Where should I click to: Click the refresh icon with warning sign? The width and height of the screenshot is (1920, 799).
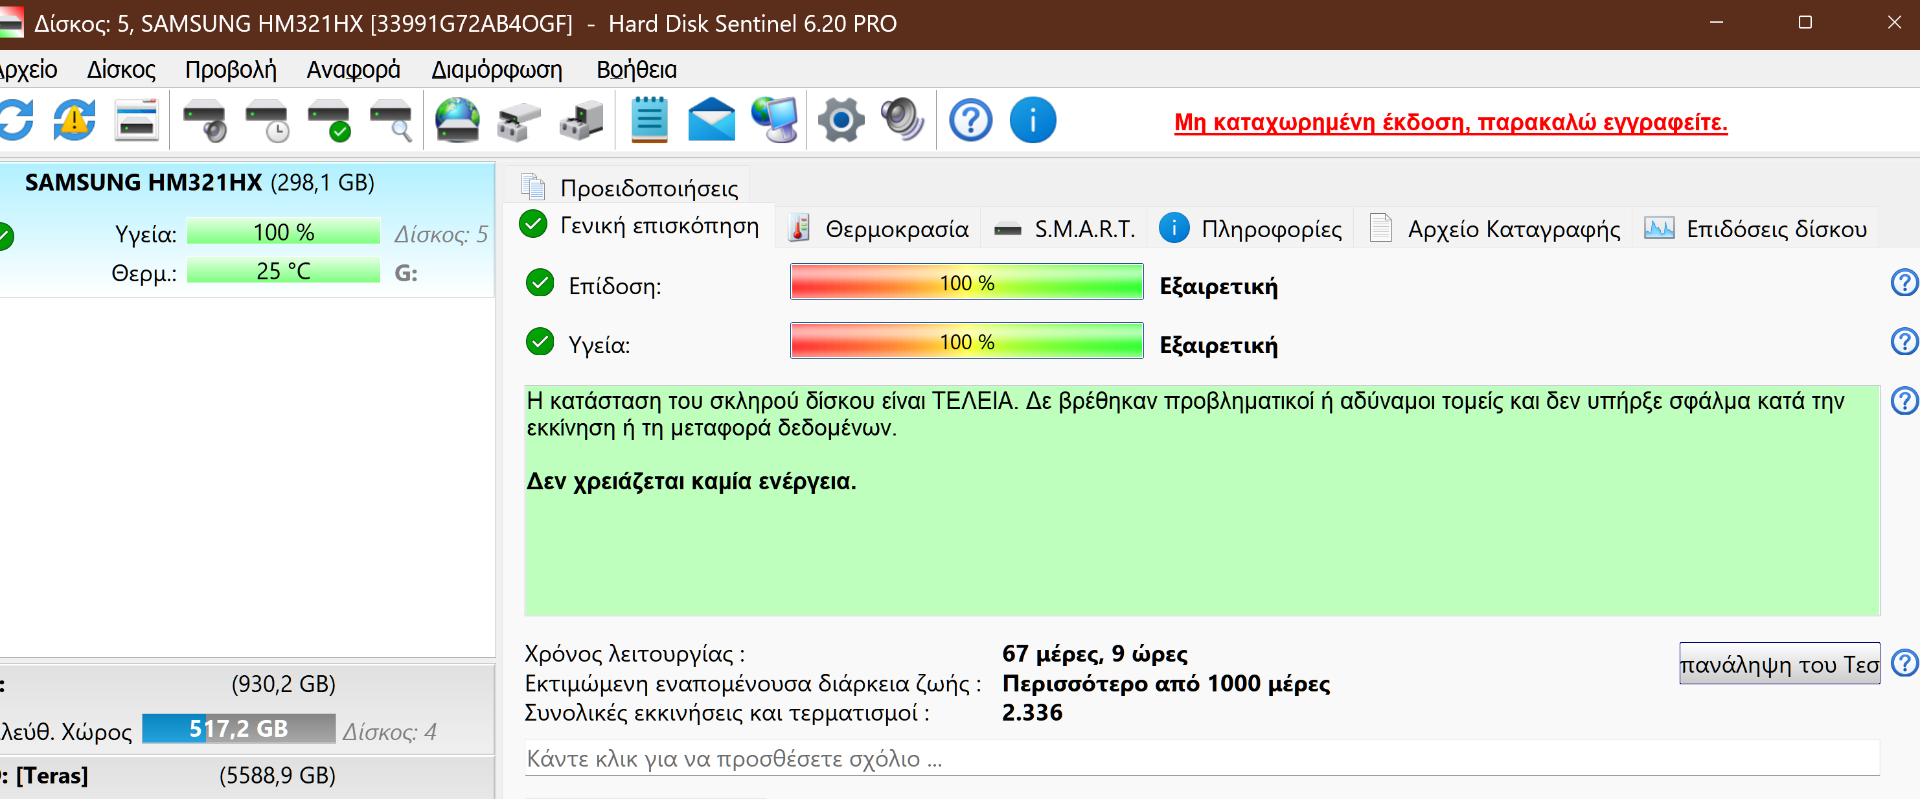[75, 120]
